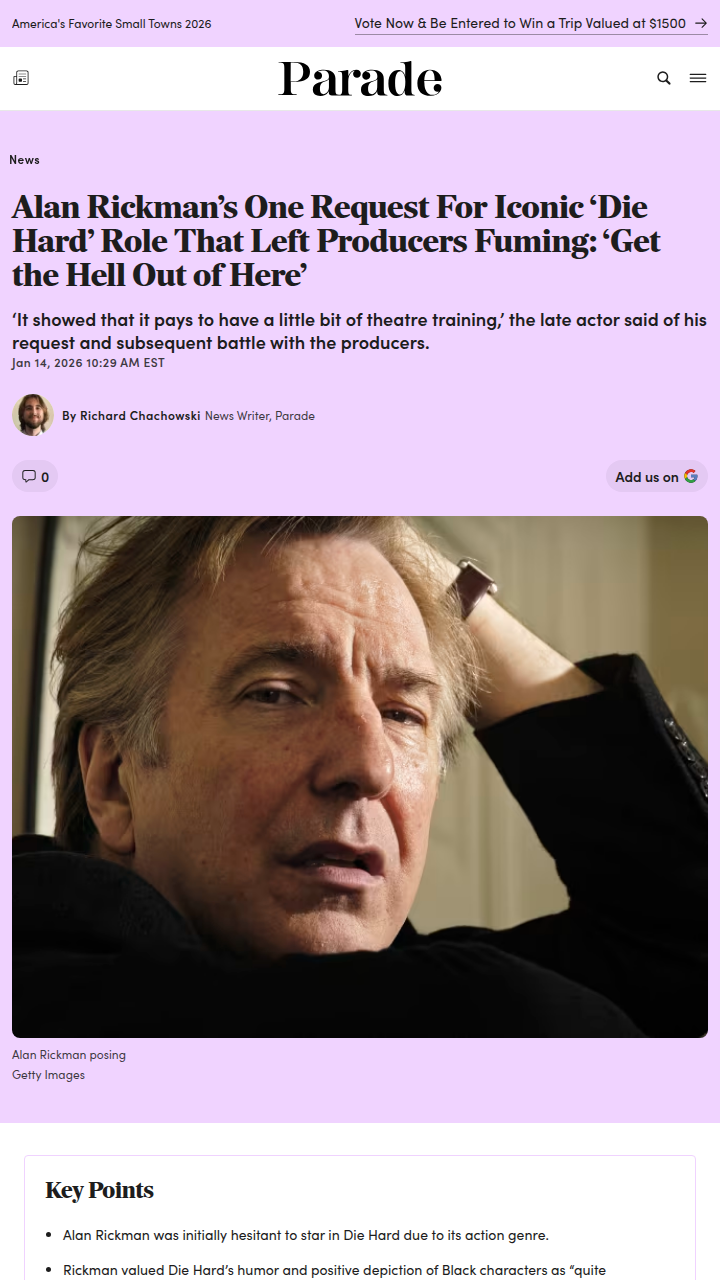Go to the Parade logo homepage
The image size is (720, 1280).
pyautogui.click(x=360, y=79)
